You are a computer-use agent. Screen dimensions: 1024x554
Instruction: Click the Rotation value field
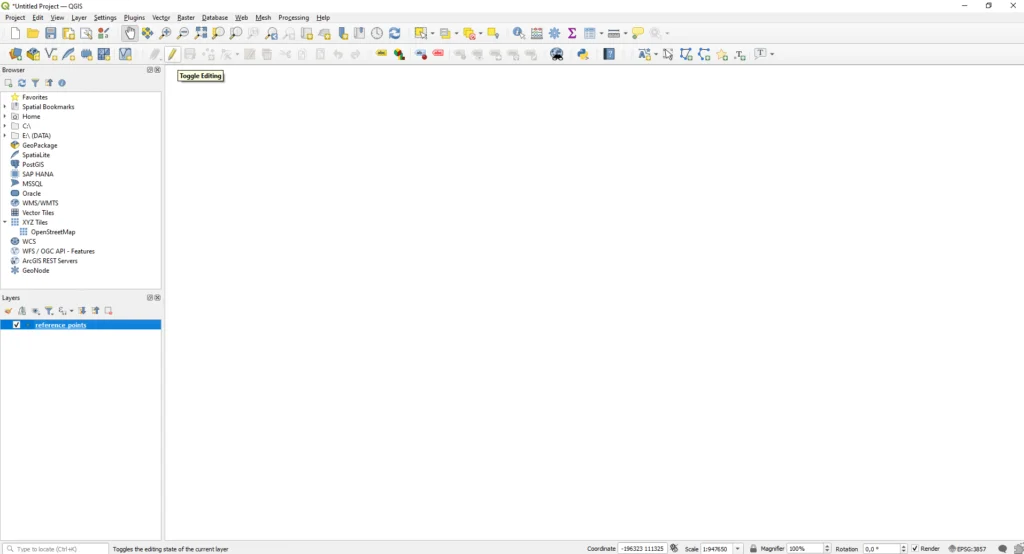(881, 549)
